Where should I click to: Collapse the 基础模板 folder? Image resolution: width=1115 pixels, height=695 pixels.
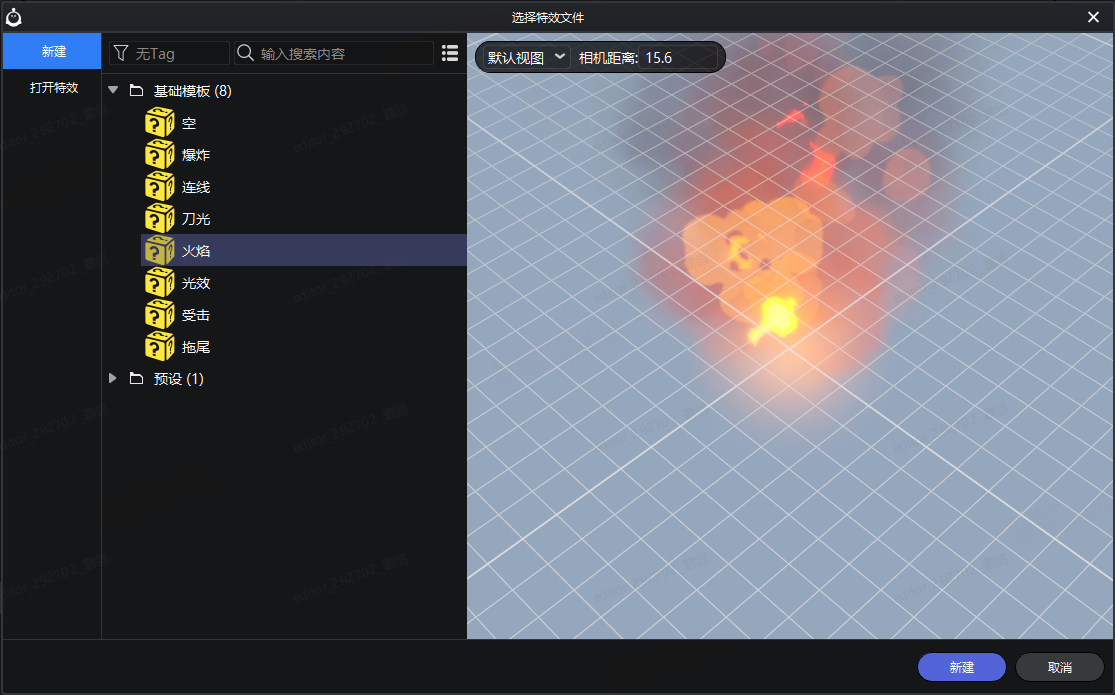(x=113, y=91)
